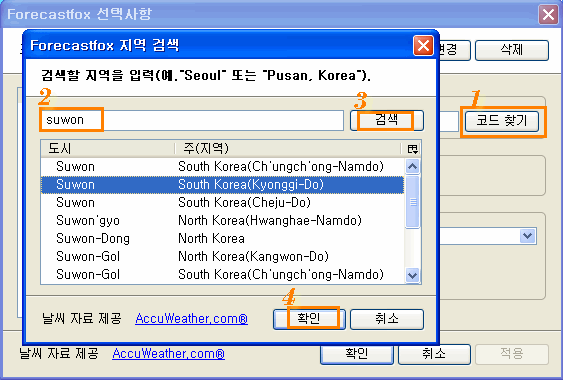Image resolution: width=563 pixels, height=380 pixels.
Task: Click the results list scrollbar thumb
Action: [x=413, y=202]
